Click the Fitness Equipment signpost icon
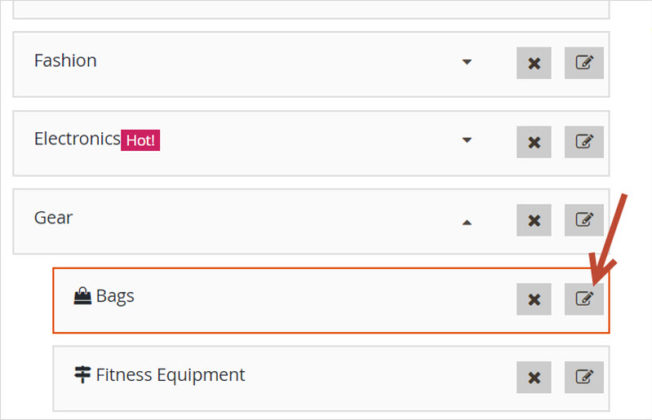This screenshot has width=652, height=420. pos(82,374)
